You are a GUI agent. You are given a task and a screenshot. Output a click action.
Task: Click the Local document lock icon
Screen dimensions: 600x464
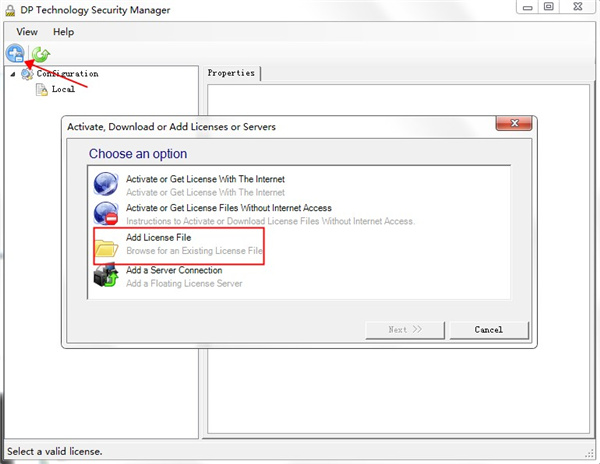tap(42, 90)
